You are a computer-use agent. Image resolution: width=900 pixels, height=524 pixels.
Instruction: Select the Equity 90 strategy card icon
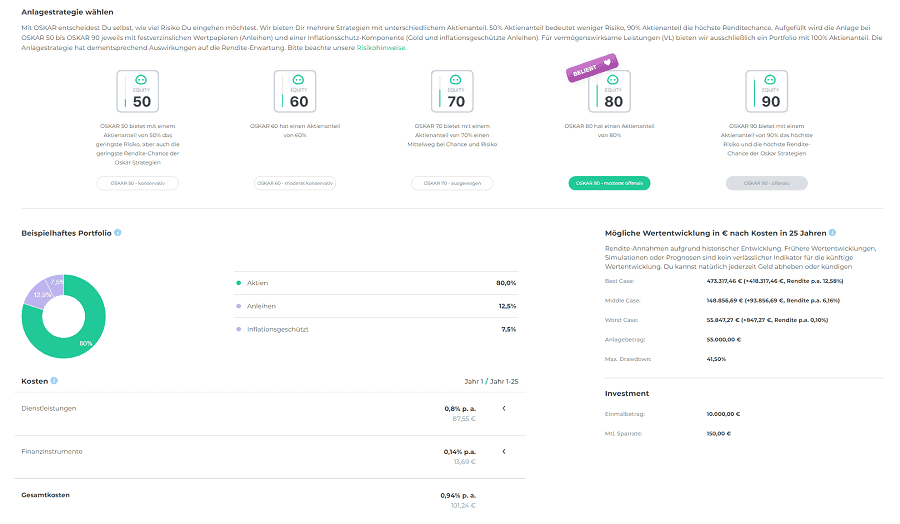[767, 91]
